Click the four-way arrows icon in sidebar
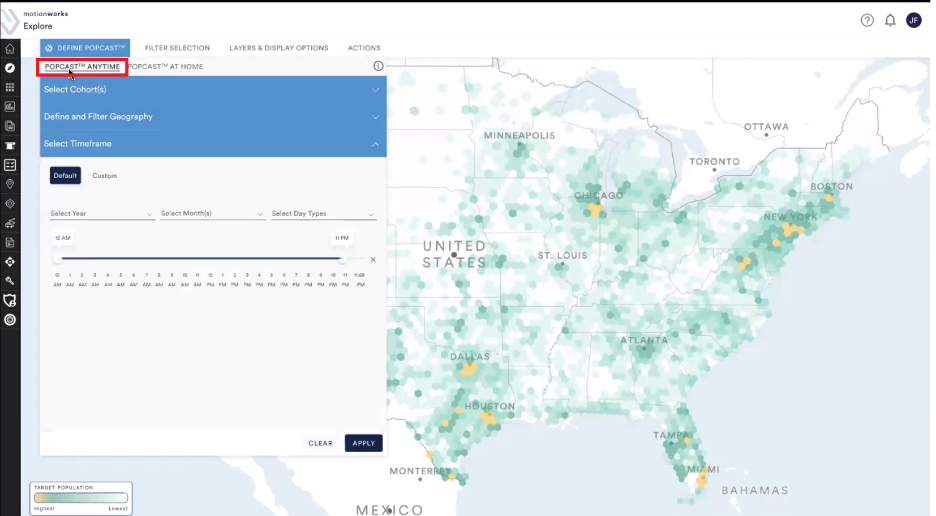This screenshot has width=936, height=516. tap(10, 262)
